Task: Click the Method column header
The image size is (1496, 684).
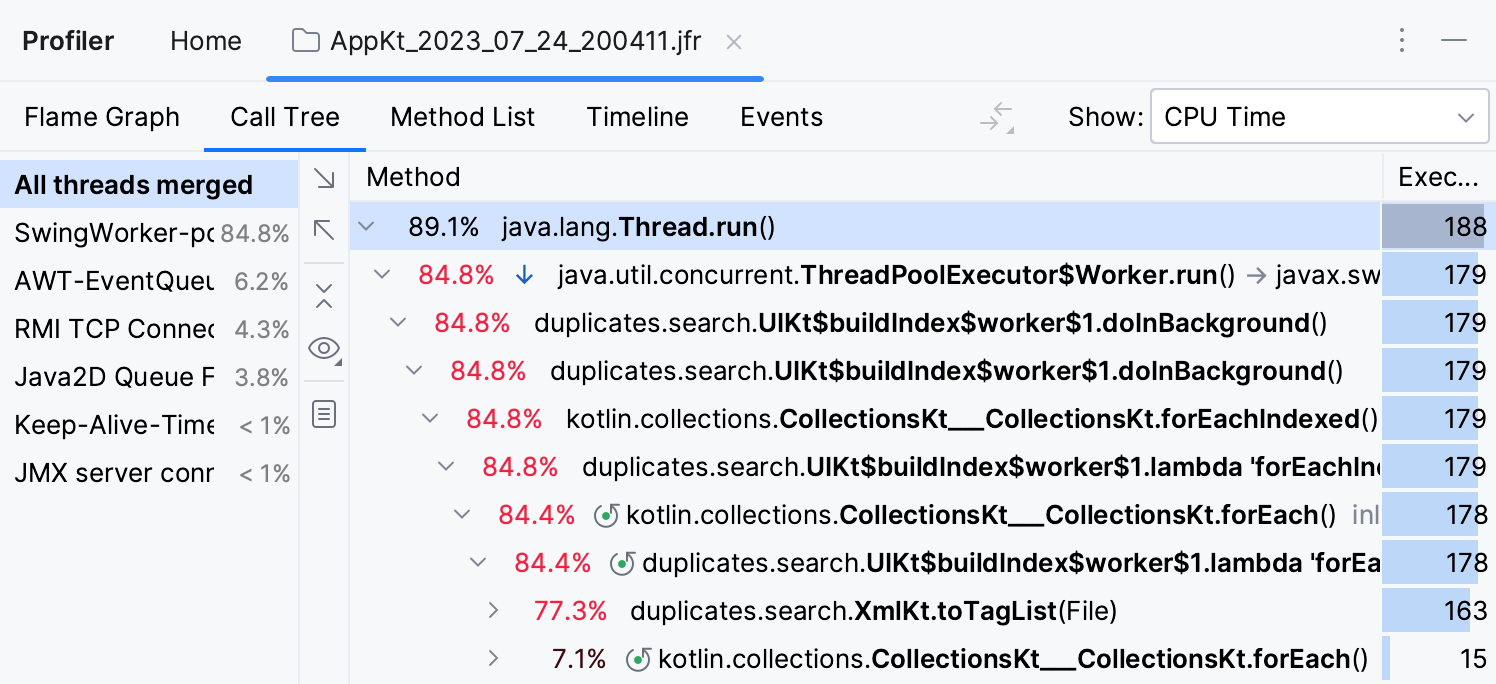Action: point(413,177)
